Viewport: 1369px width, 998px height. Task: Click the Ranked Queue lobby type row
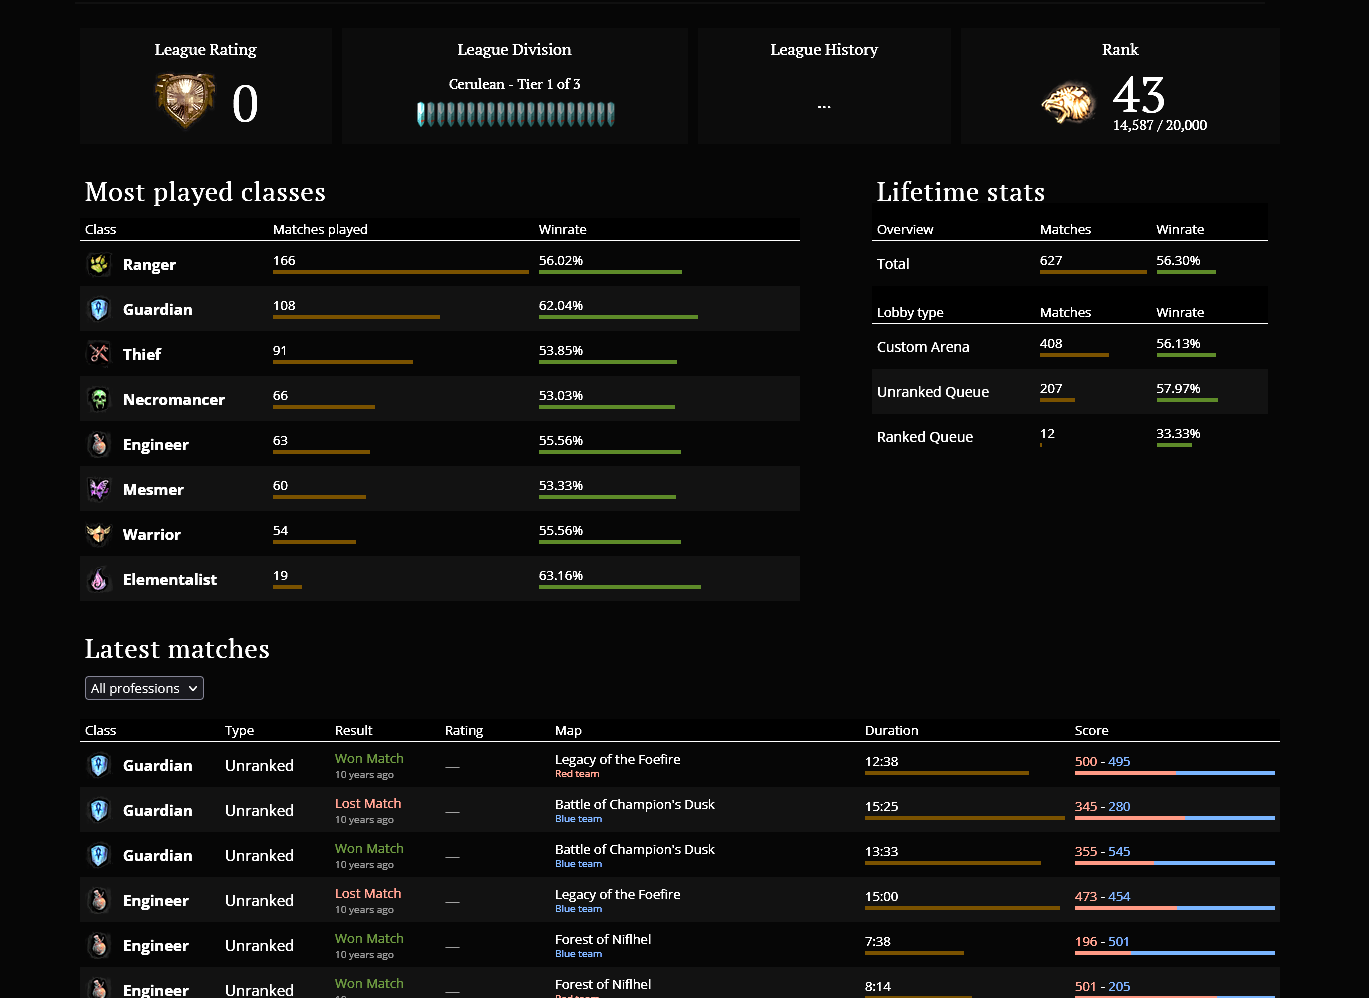click(1070, 436)
